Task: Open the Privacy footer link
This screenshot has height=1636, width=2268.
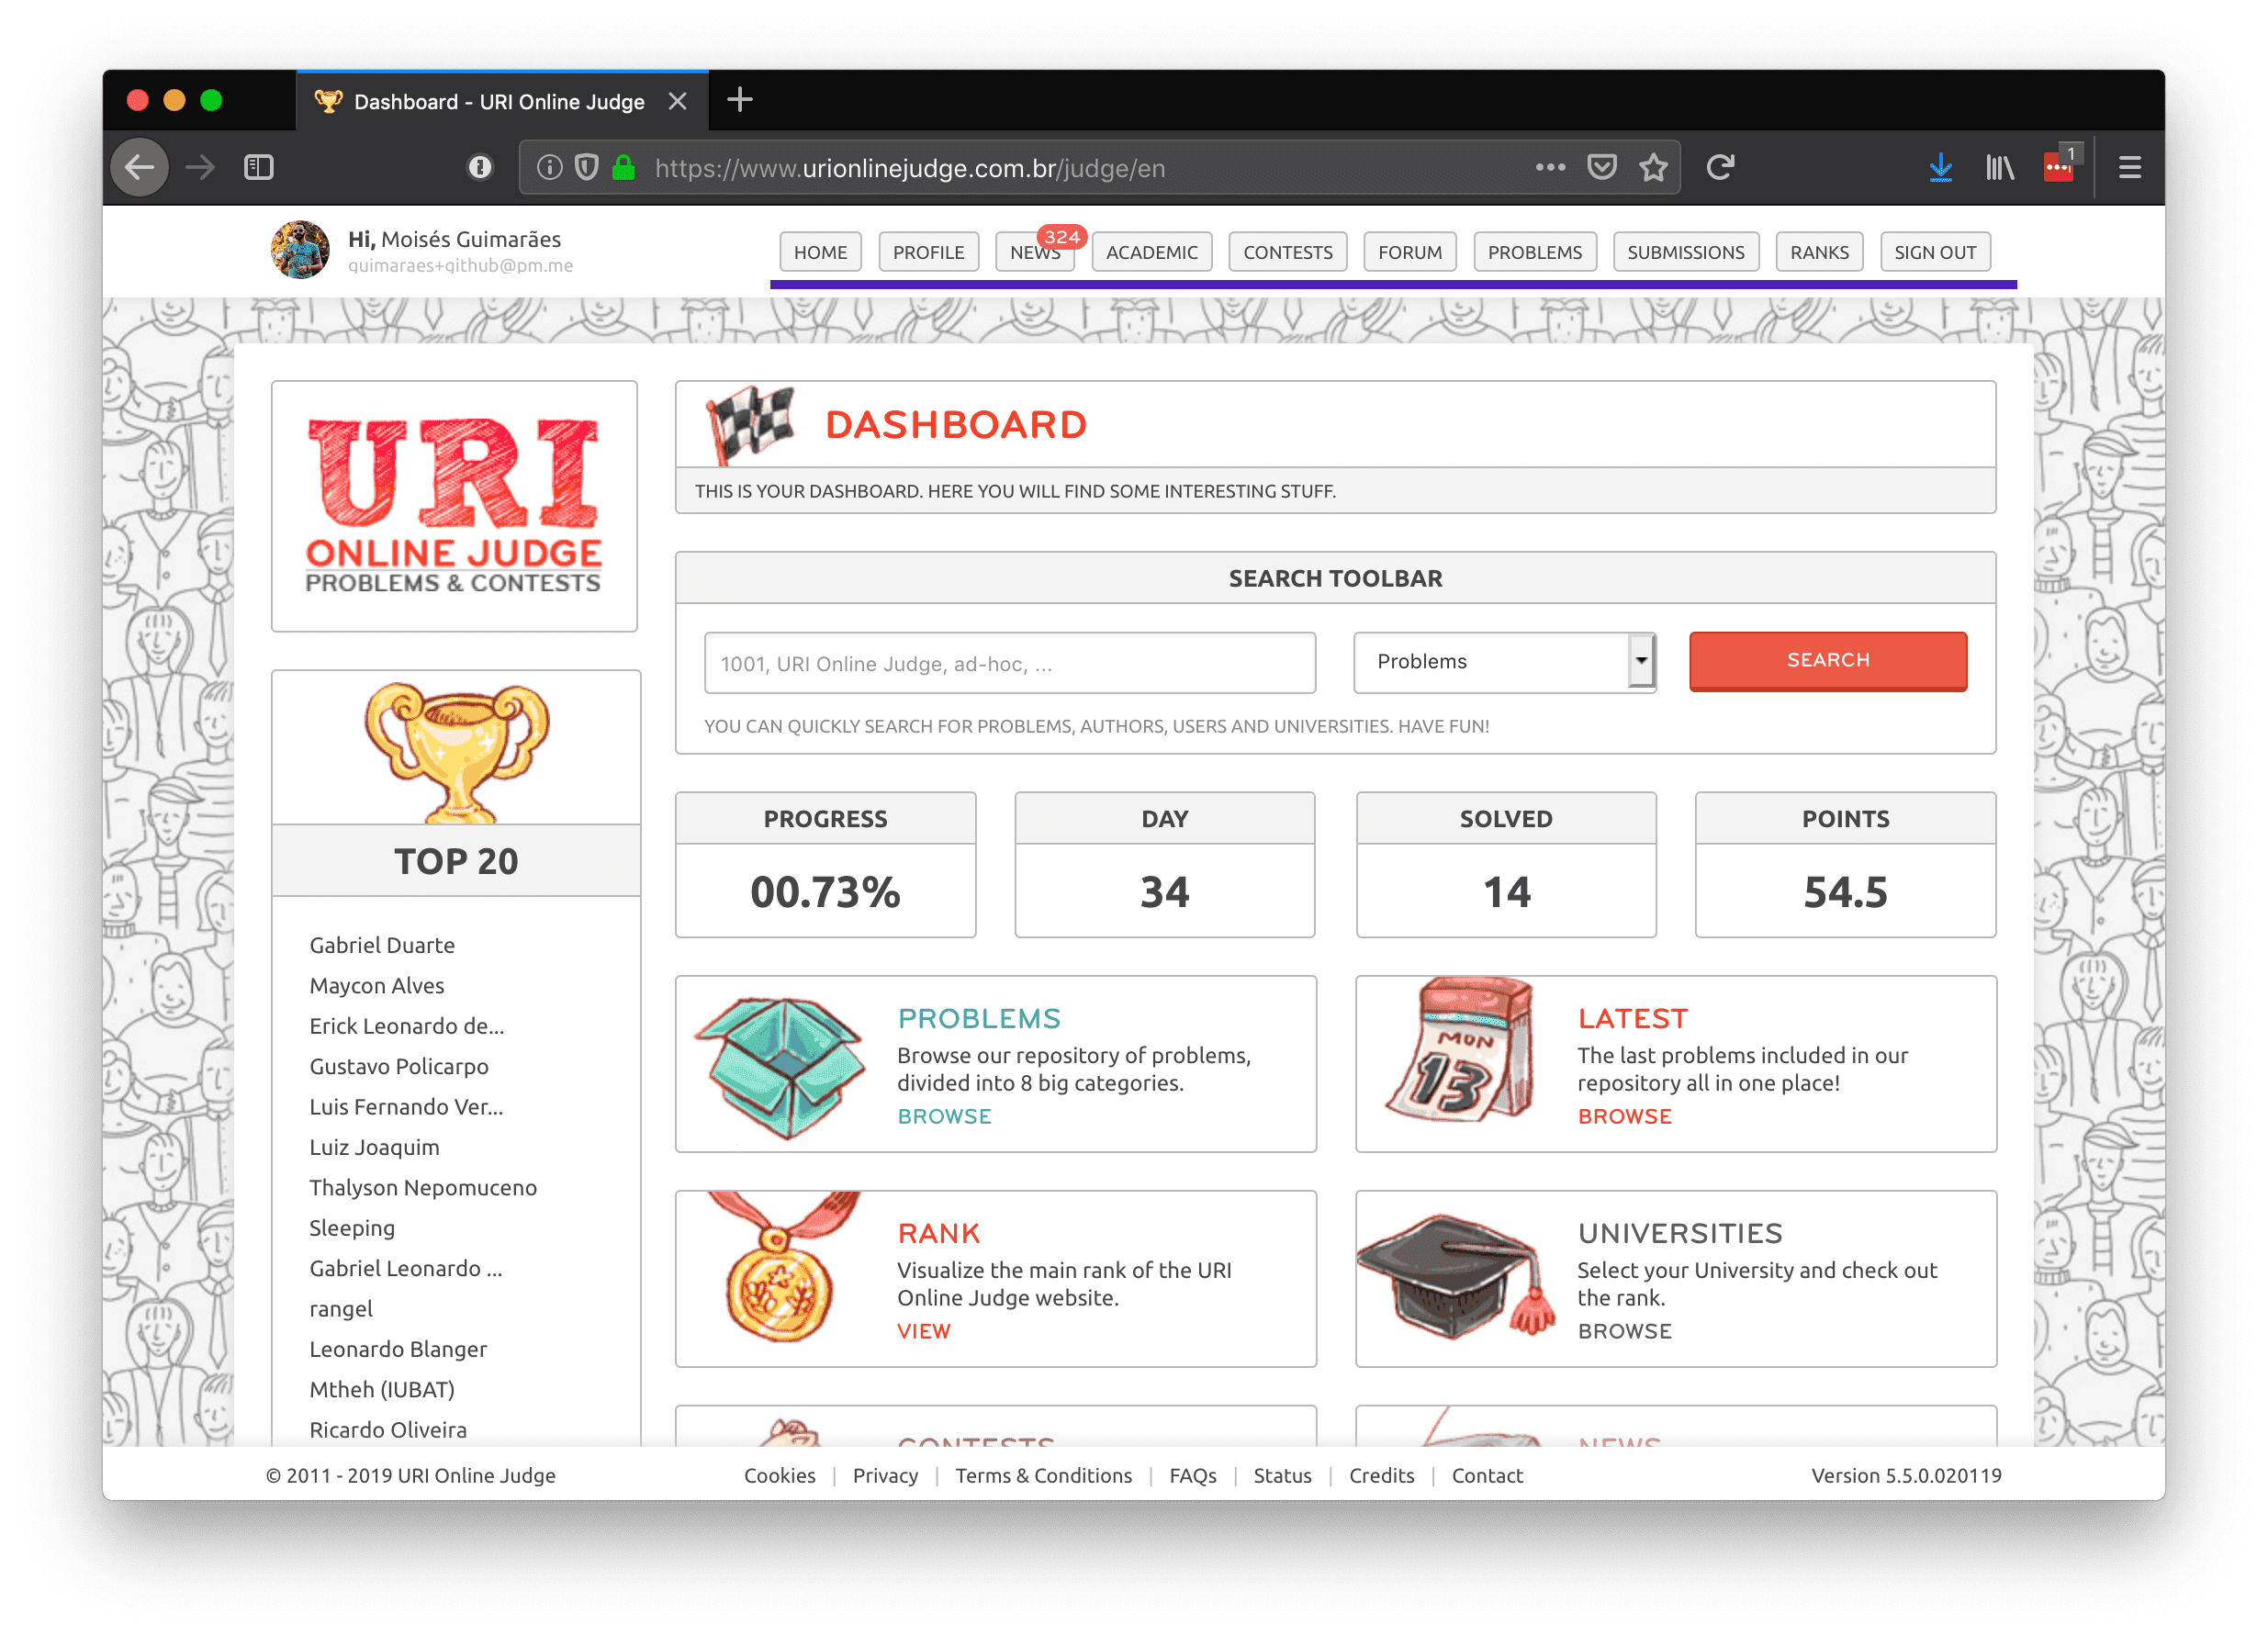Action: coord(885,1475)
